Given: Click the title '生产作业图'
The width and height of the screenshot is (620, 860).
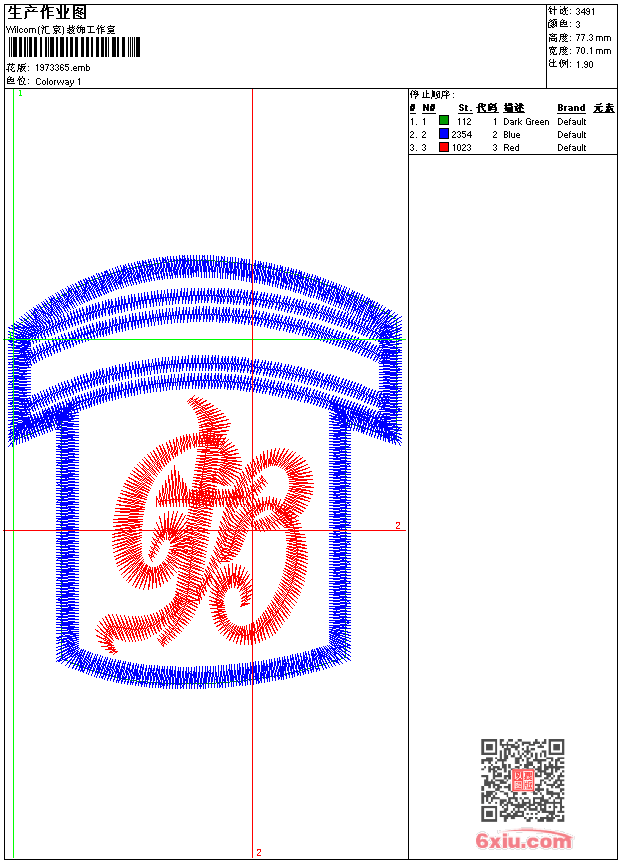Looking at the screenshot, I should pyautogui.click(x=47, y=13).
